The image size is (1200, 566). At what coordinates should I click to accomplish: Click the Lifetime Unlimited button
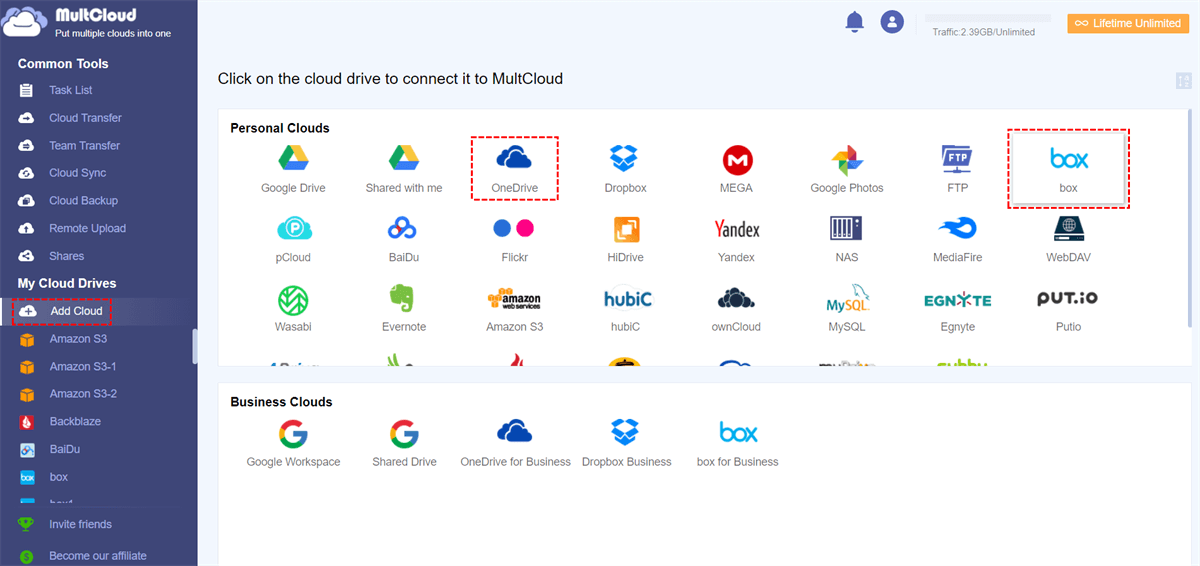[x=1128, y=23]
